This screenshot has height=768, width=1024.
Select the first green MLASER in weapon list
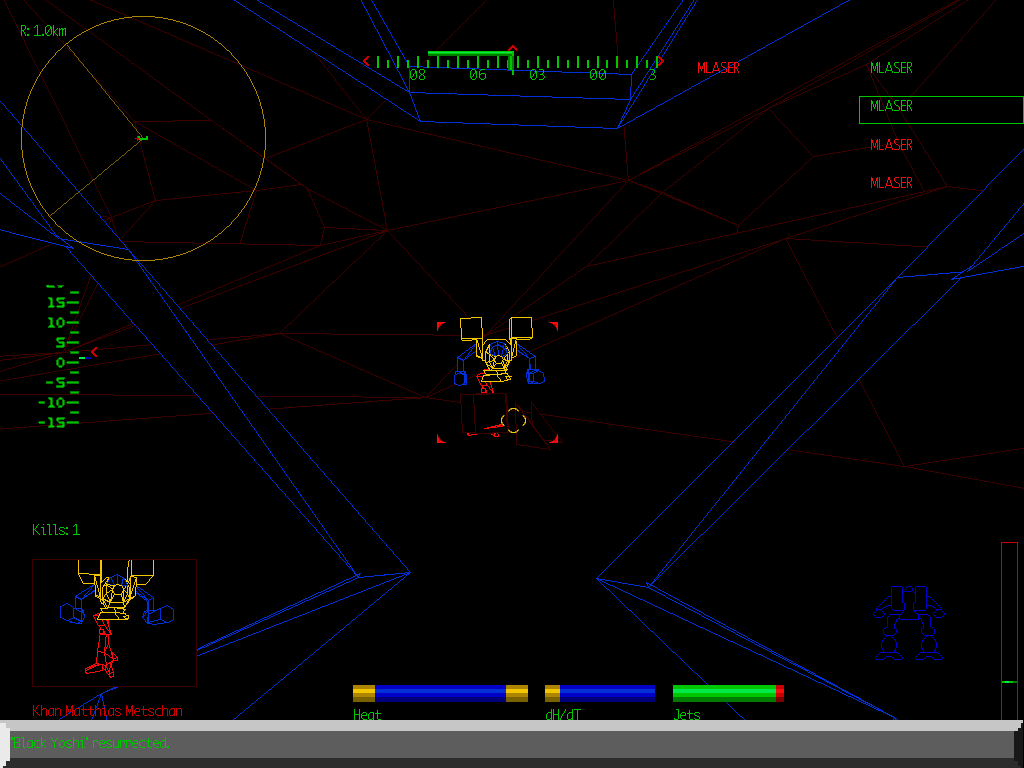(x=891, y=68)
